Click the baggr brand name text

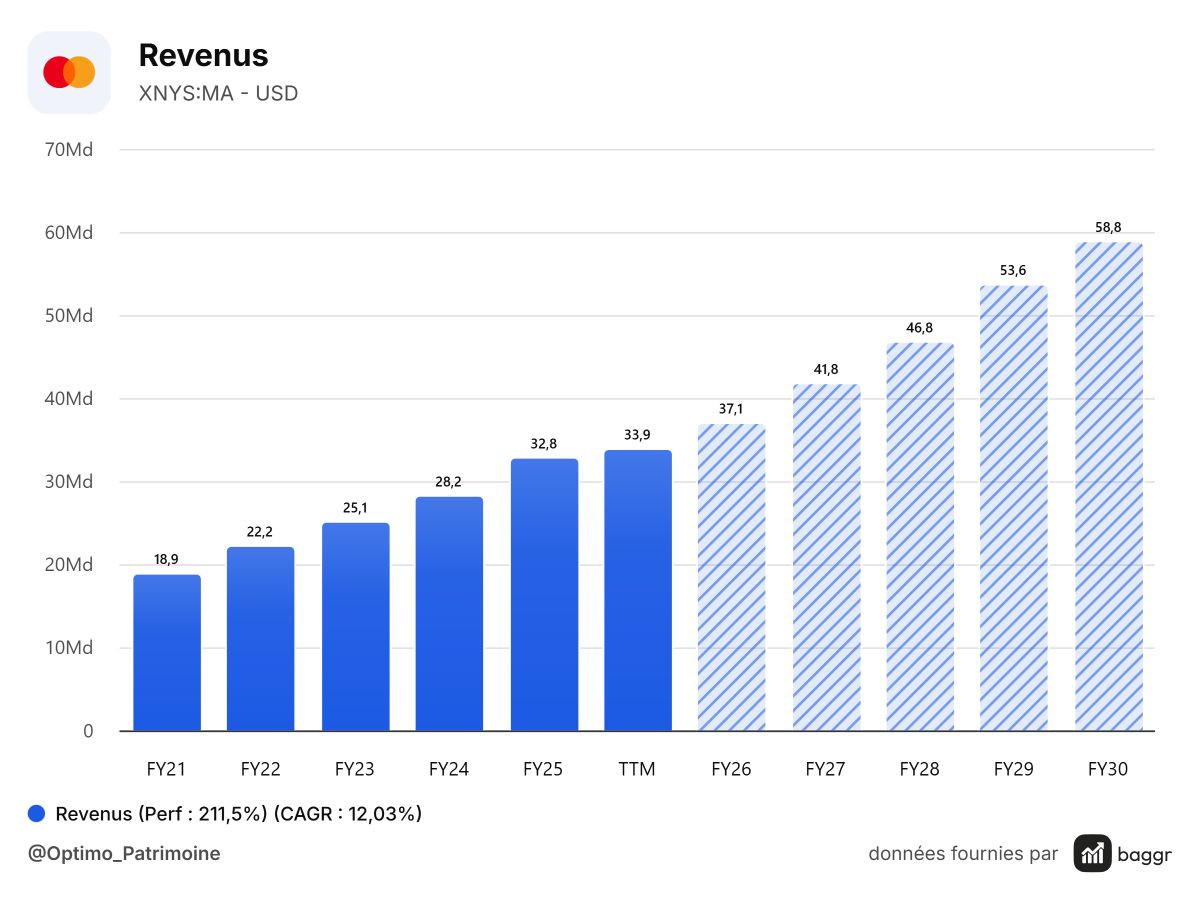pos(1147,854)
